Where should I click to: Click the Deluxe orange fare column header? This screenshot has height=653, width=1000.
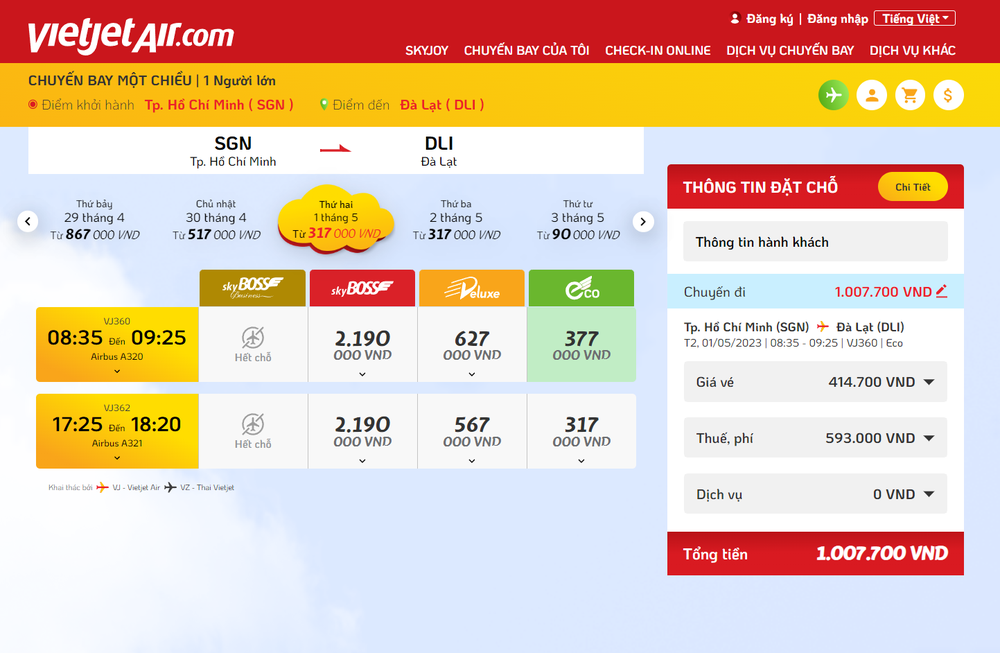click(x=471, y=287)
